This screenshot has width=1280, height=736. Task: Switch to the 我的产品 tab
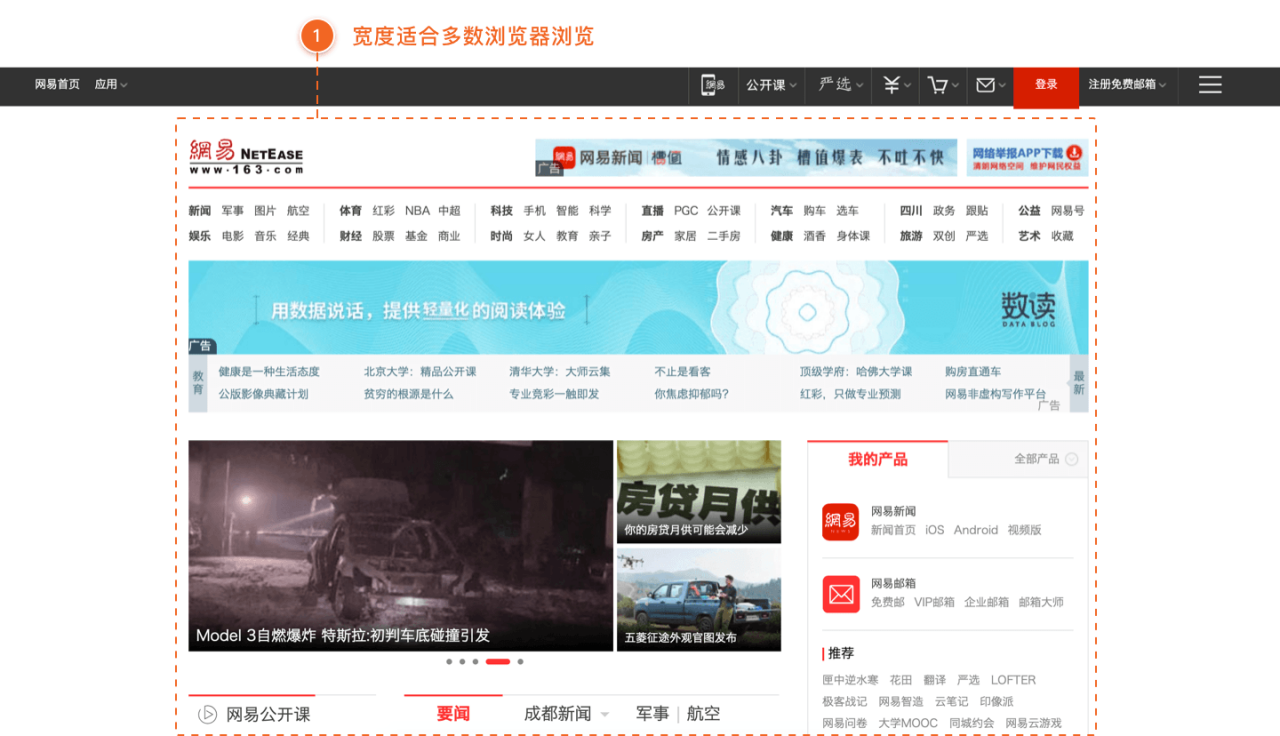877,459
